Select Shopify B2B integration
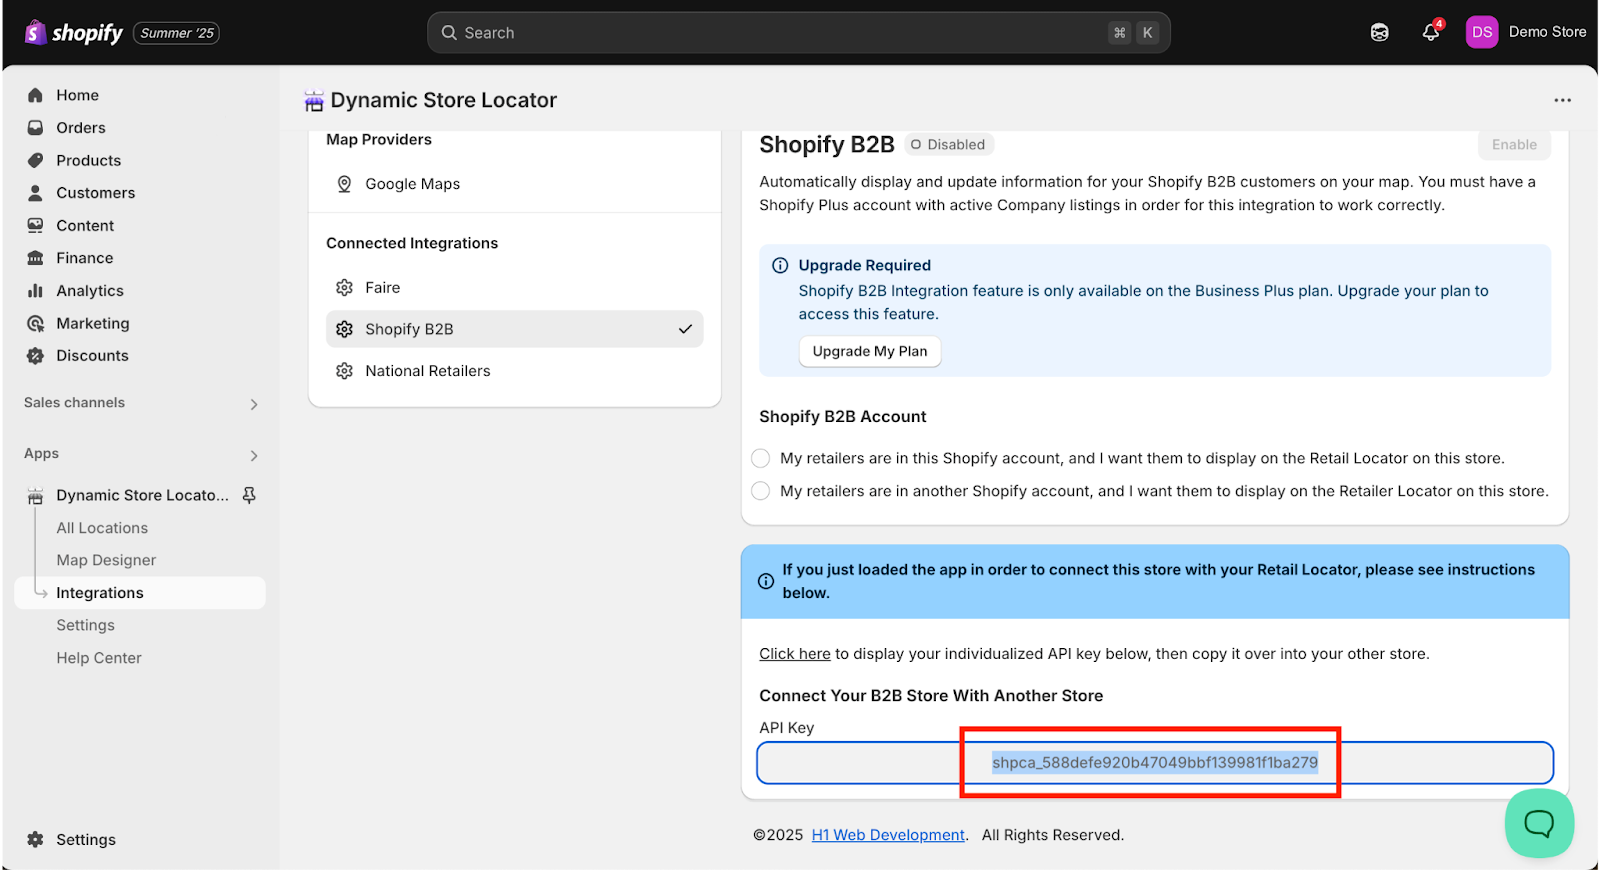The image size is (1600, 870). 514,329
